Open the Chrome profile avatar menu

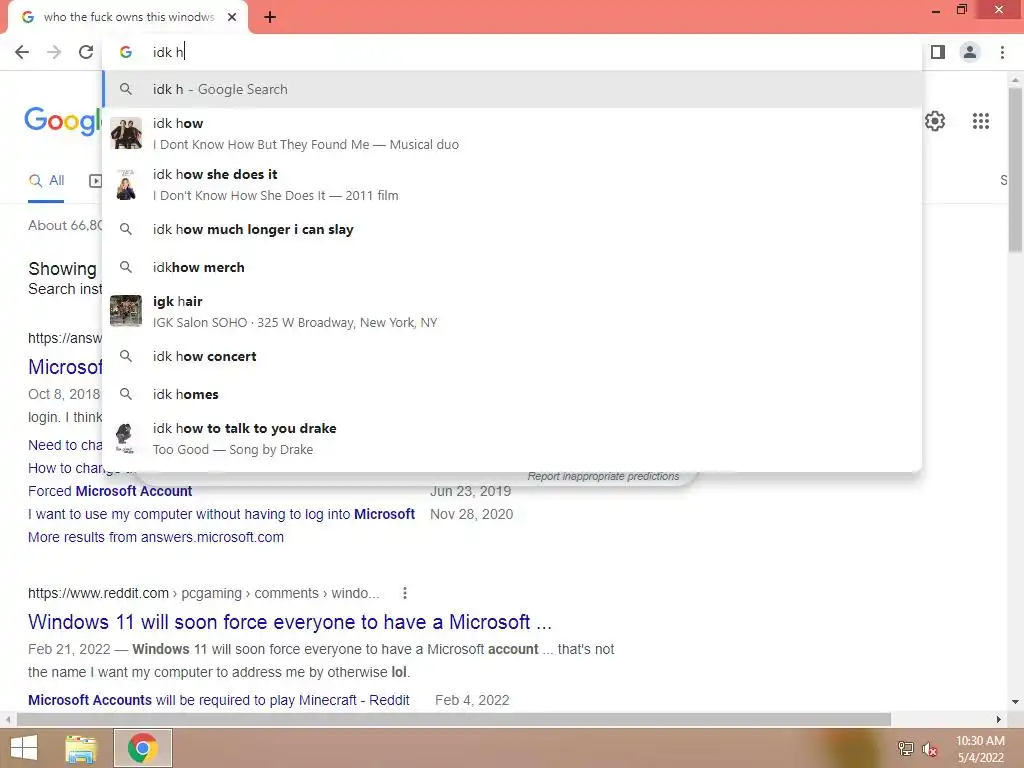click(x=970, y=52)
